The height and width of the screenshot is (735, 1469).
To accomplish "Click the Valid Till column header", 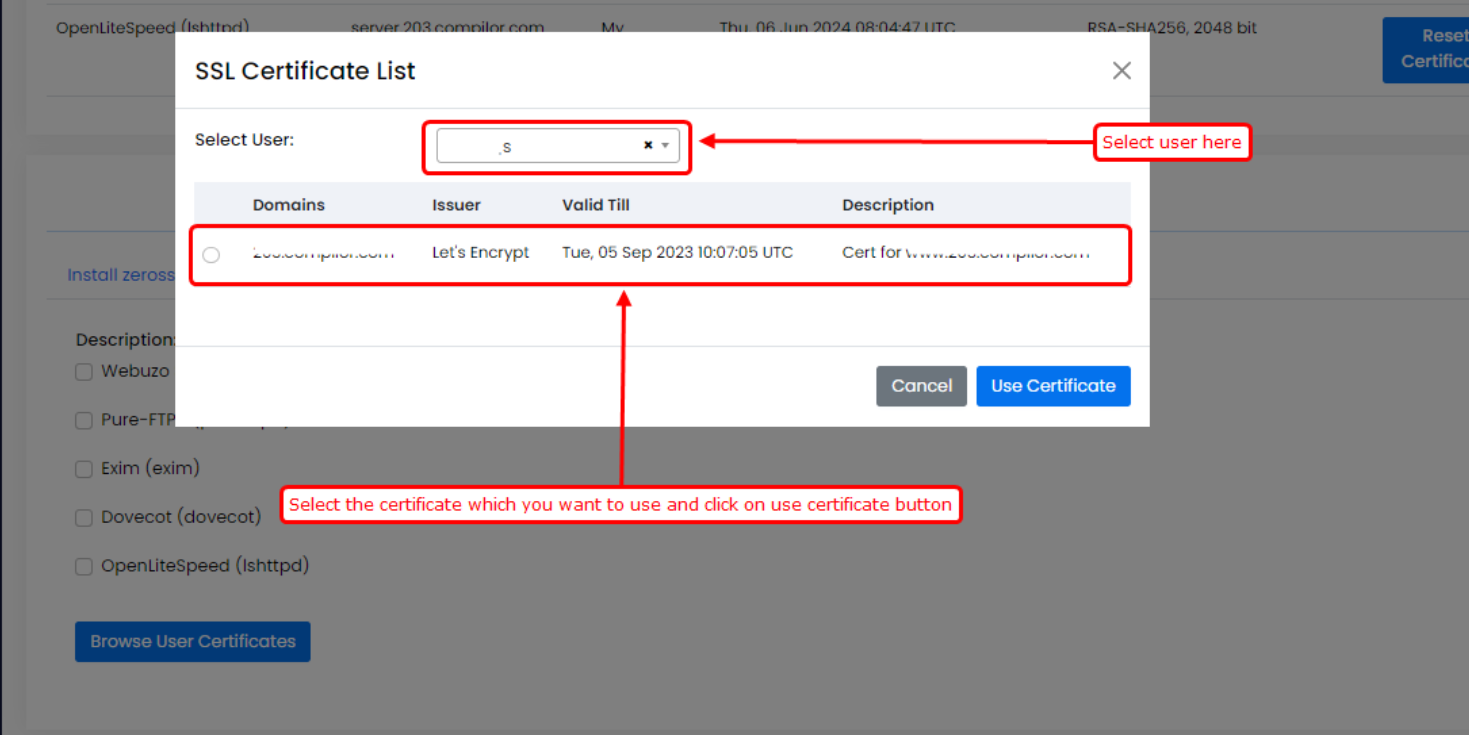I will (595, 205).
